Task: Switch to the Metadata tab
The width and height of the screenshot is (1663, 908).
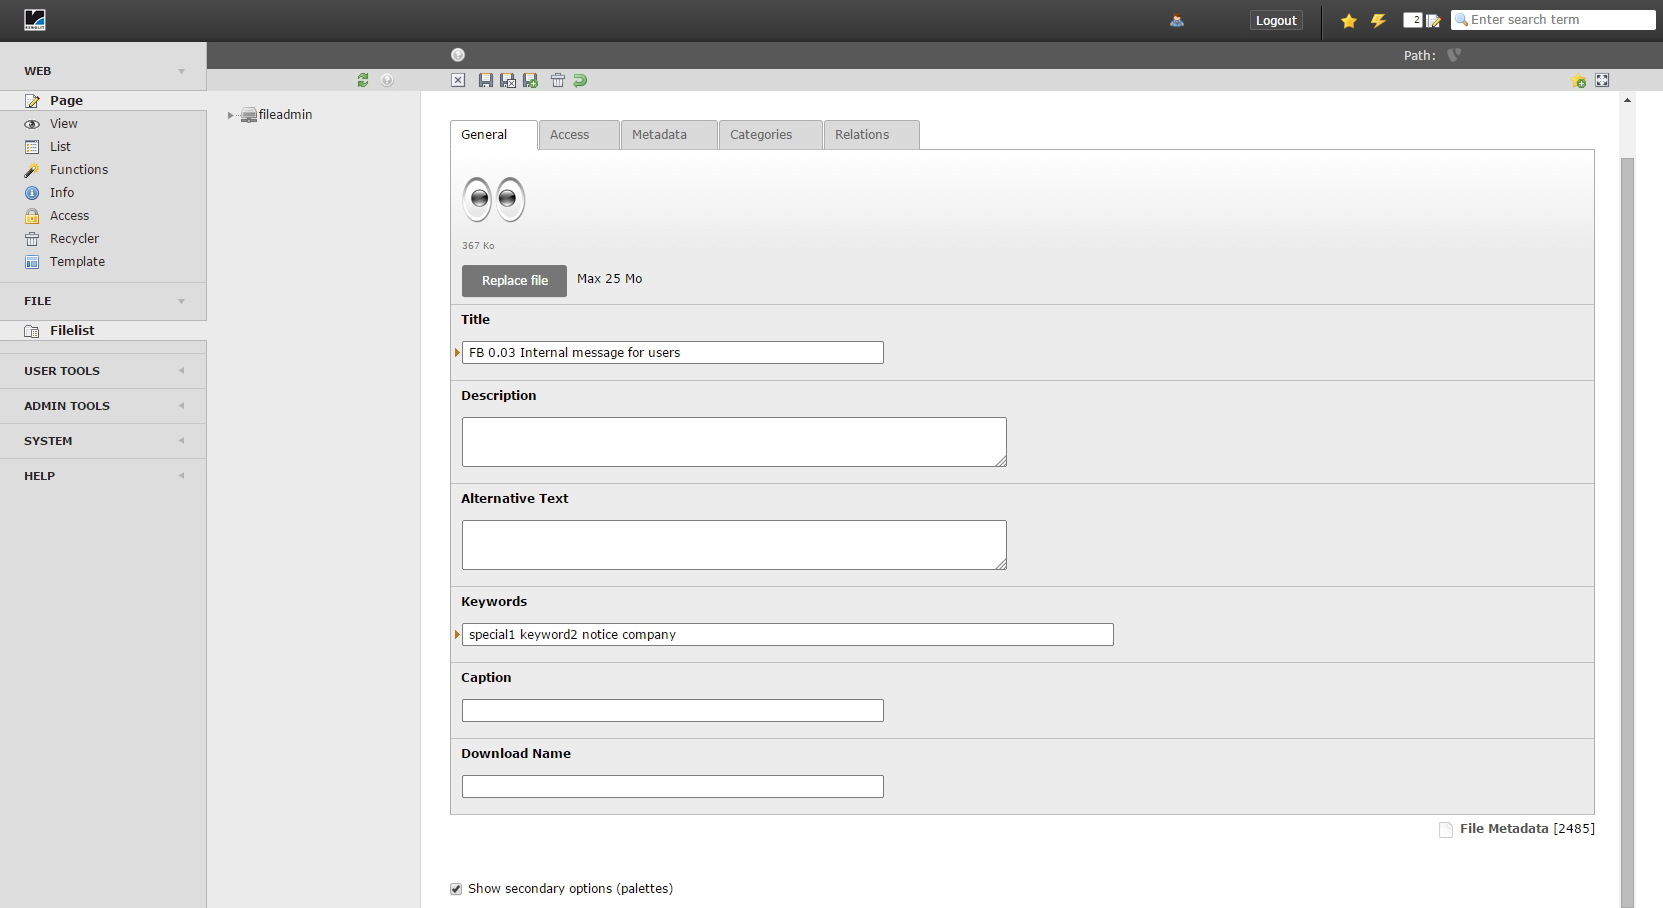Action: click(660, 135)
